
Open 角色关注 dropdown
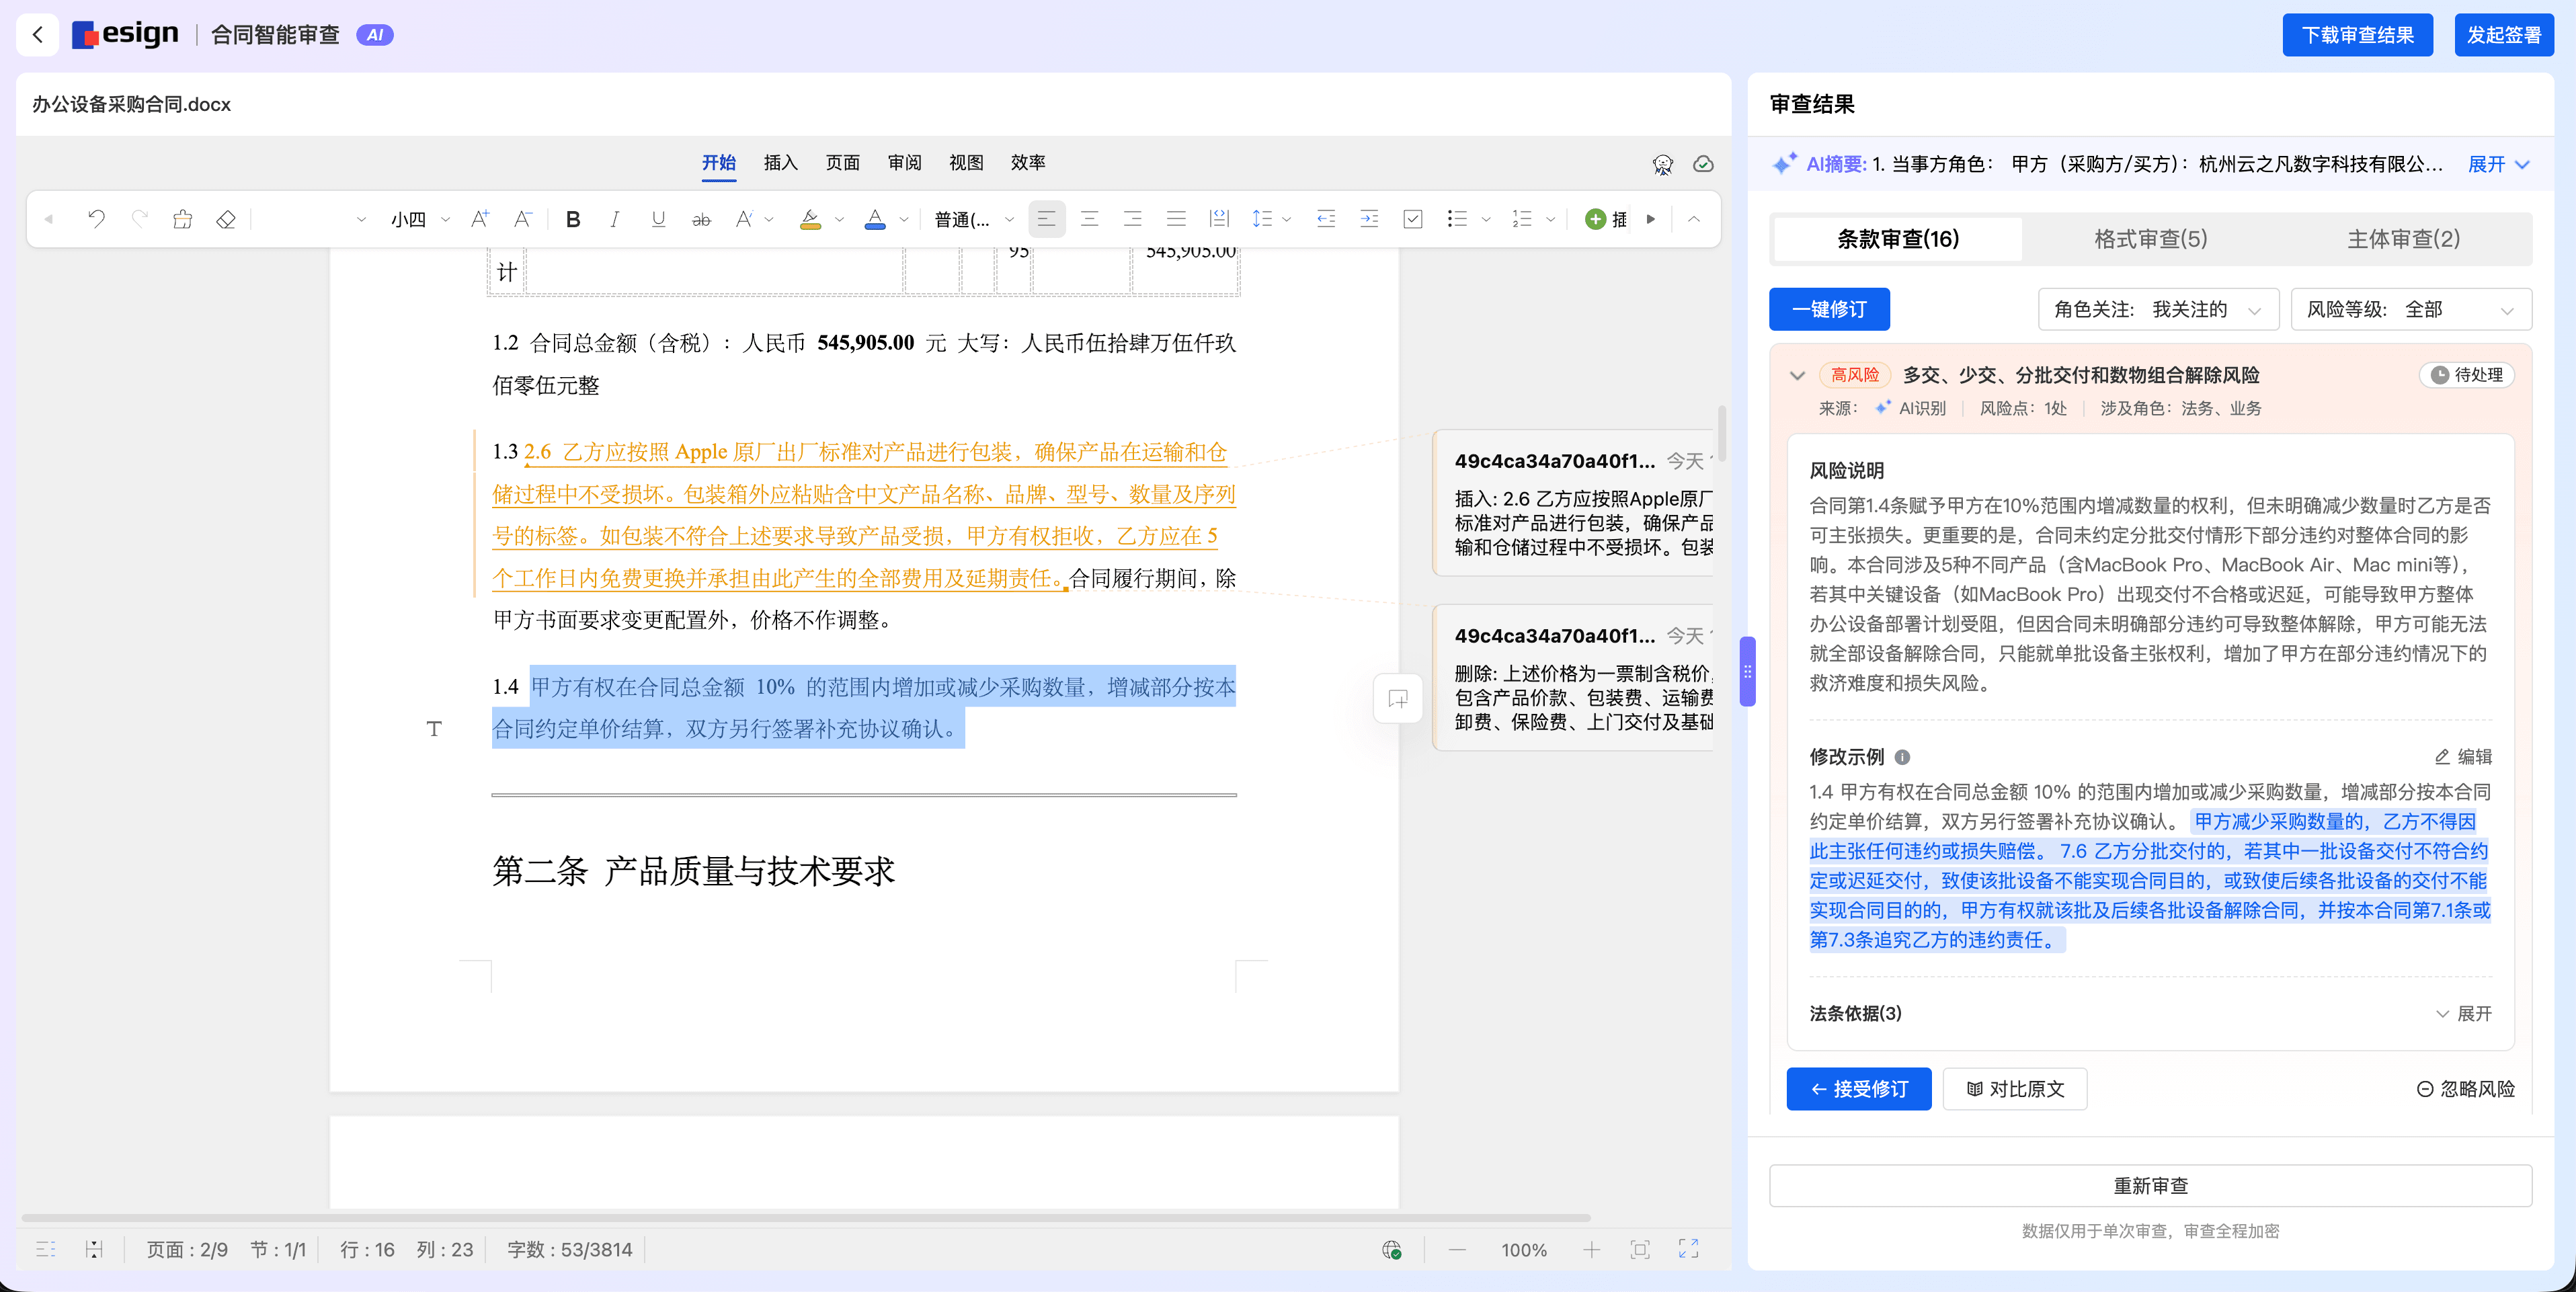(x=2158, y=309)
